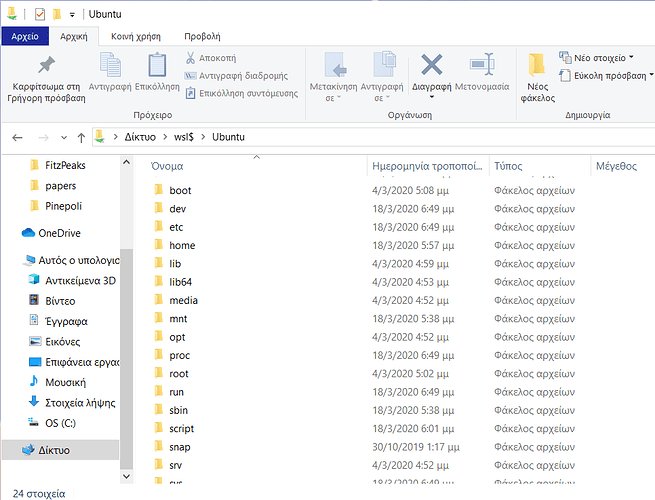Go forward with the right arrow
Viewport: 655px width, 500px height.
tap(43, 137)
